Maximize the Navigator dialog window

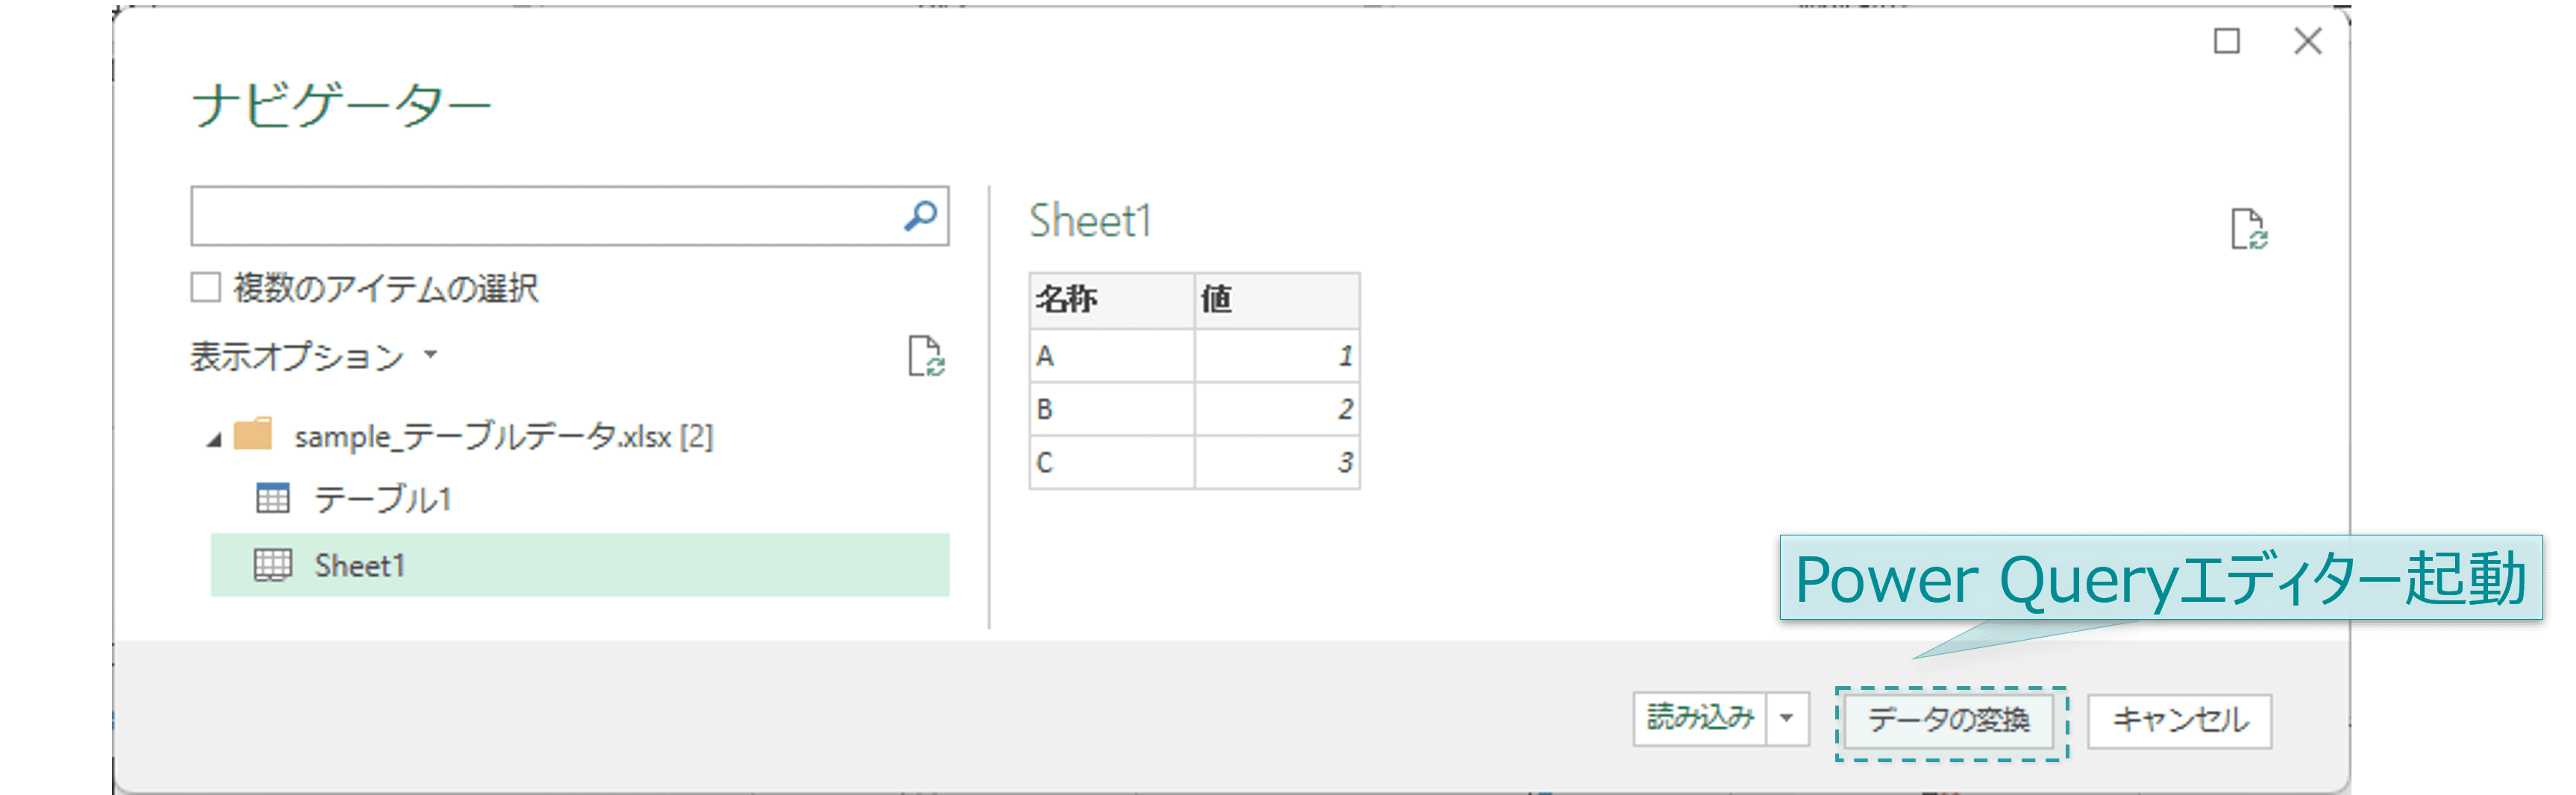pyautogui.click(x=2226, y=41)
